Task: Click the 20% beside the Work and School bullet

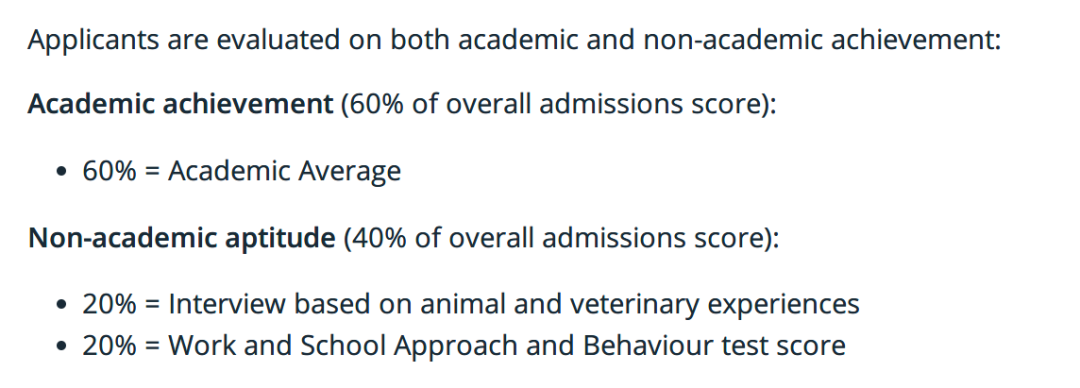Action: pyautogui.click(x=110, y=345)
